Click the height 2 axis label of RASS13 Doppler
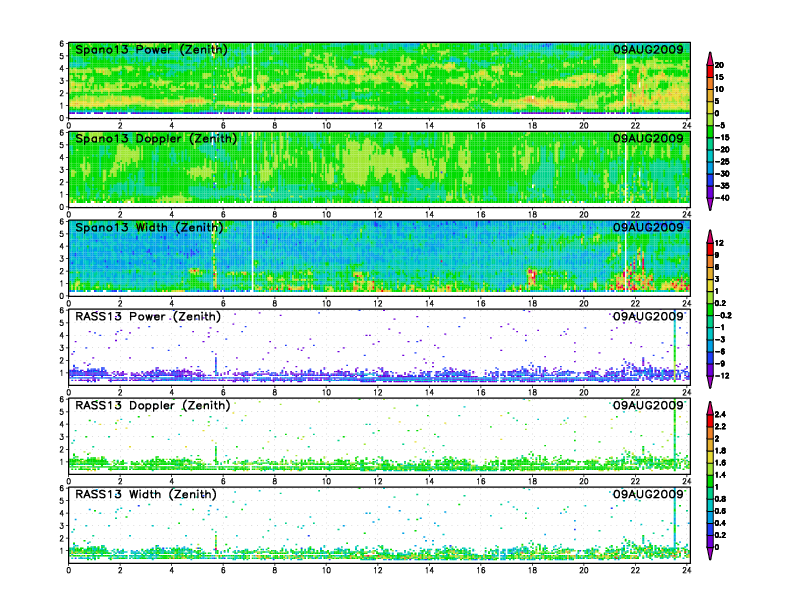792x612 pixels. click(x=62, y=449)
